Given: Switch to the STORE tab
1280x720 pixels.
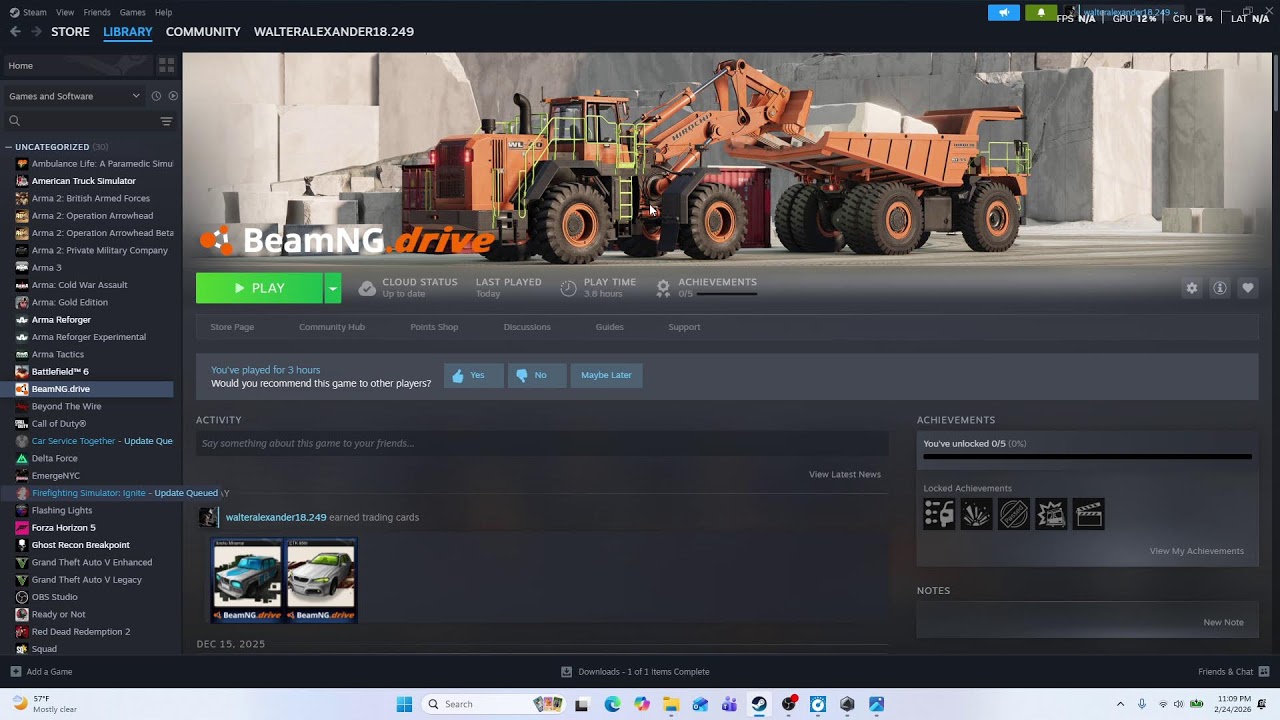Looking at the screenshot, I should [x=70, y=32].
